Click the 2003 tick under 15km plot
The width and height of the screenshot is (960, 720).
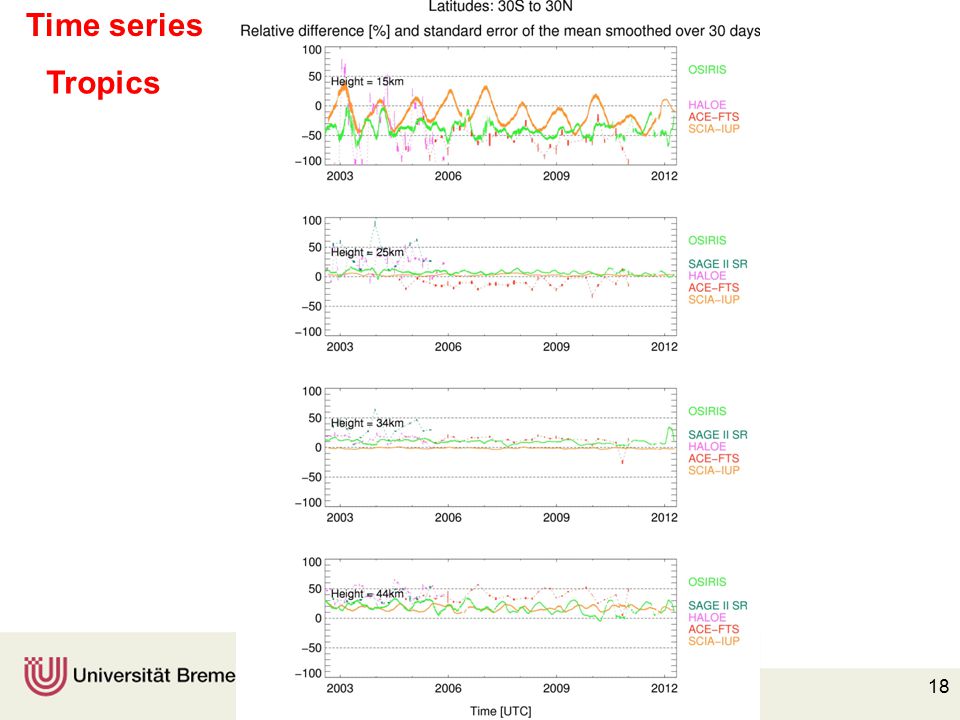(x=340, y=176)
